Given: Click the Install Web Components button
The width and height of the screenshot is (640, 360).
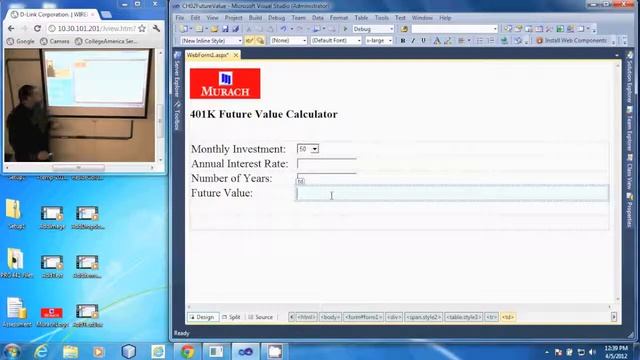Looking at the screenshot, I should click(571, 40).
